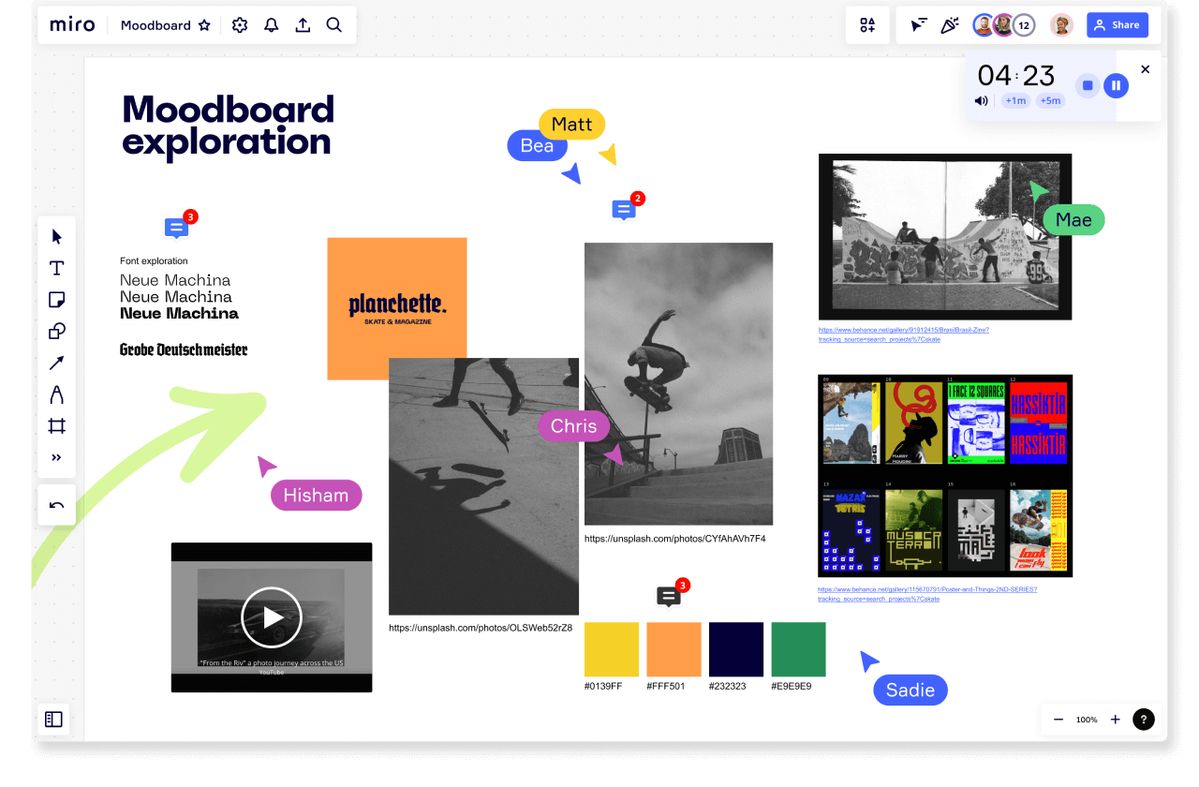Star the Moodboard board as favorite

coord(205,26)
